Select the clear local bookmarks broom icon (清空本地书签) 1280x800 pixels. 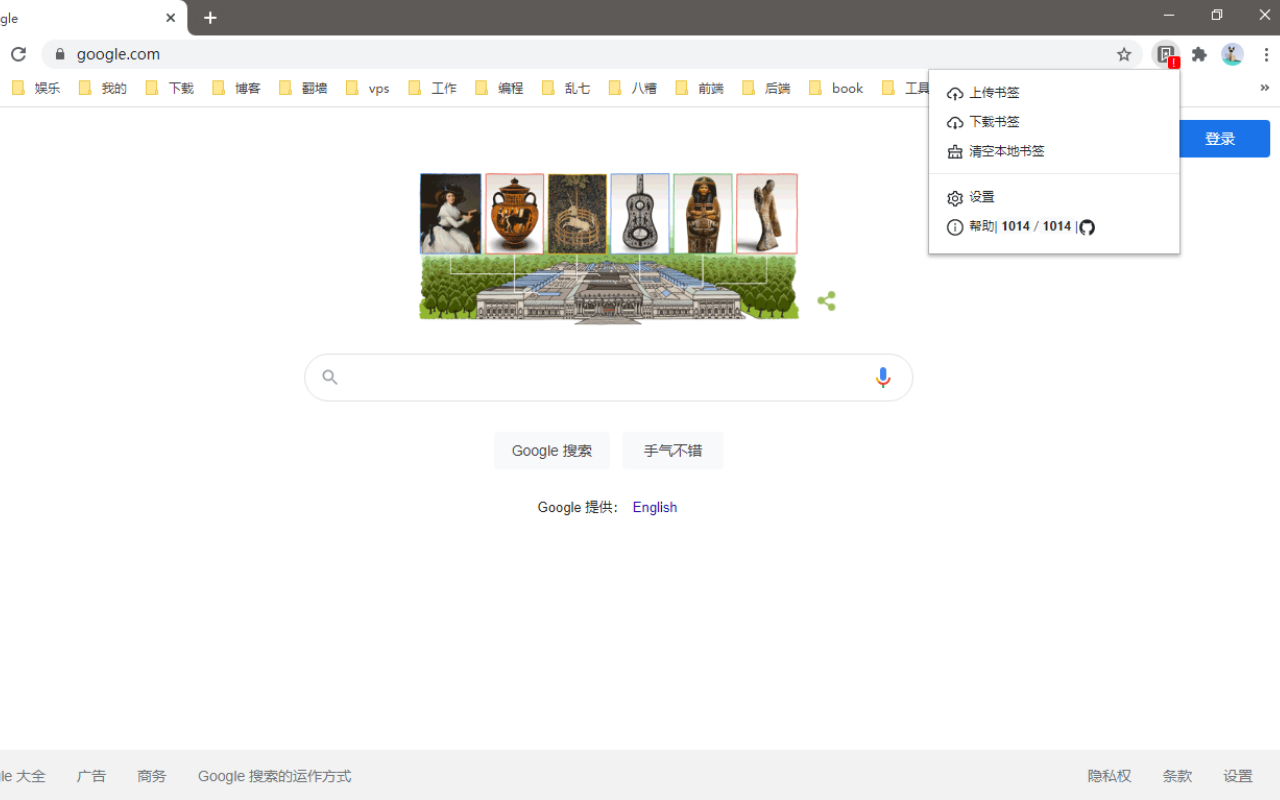point(955,151)
